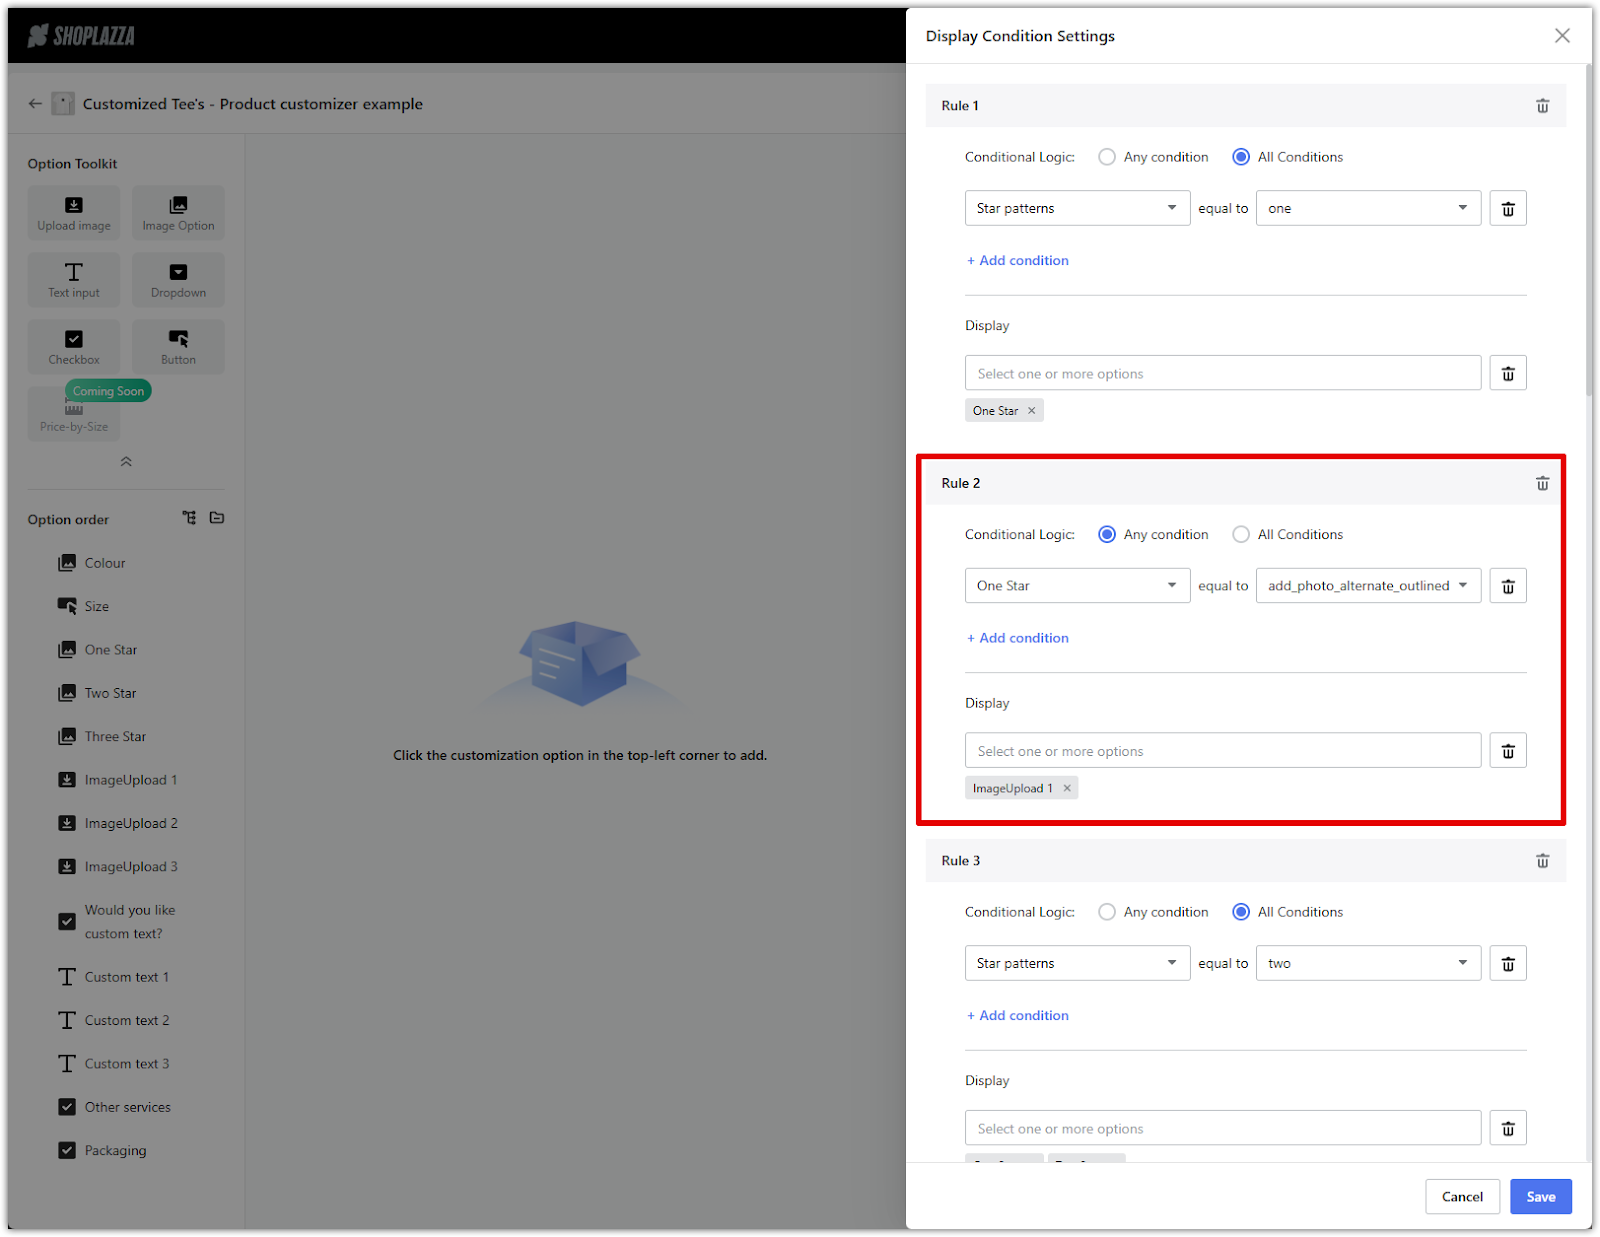The width and height of the screenshot is (1600, 1237).
Task: Open the 'add_photo_alternate_outlined' value dropdown
Action: (x=1368, y=586)
